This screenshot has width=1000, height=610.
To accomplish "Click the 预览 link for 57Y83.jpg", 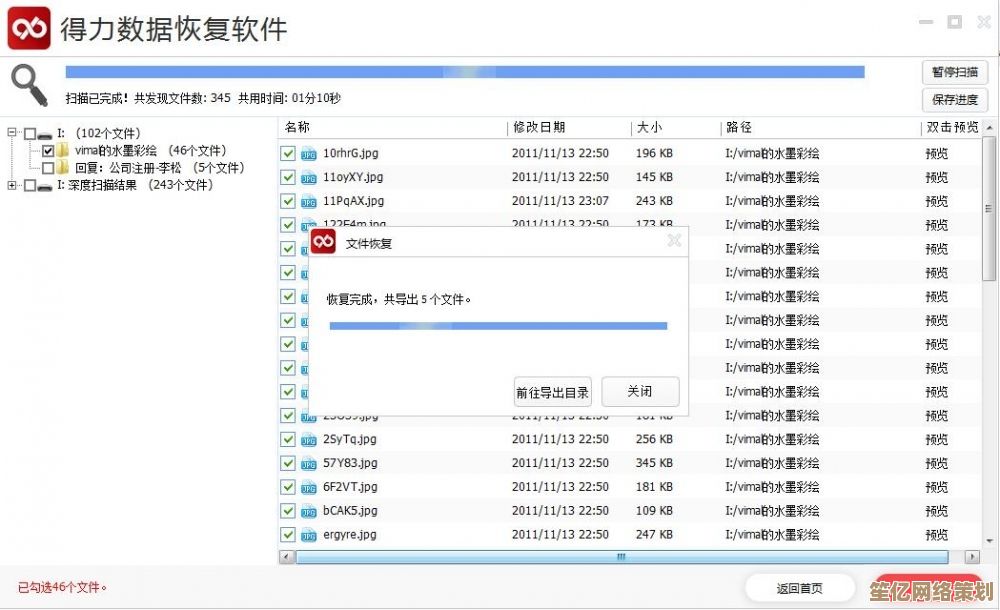I will [936, 463].
